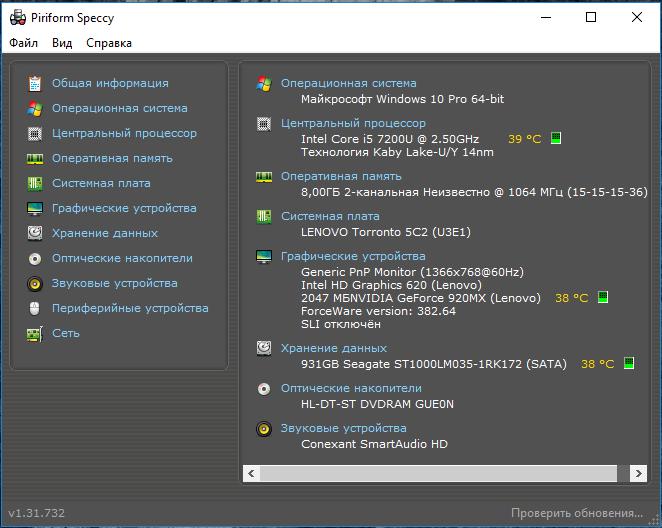This screenshot has height=528, width=662.
Task: Click the disc icon in summary panel
Action: [x=264, y=388]
